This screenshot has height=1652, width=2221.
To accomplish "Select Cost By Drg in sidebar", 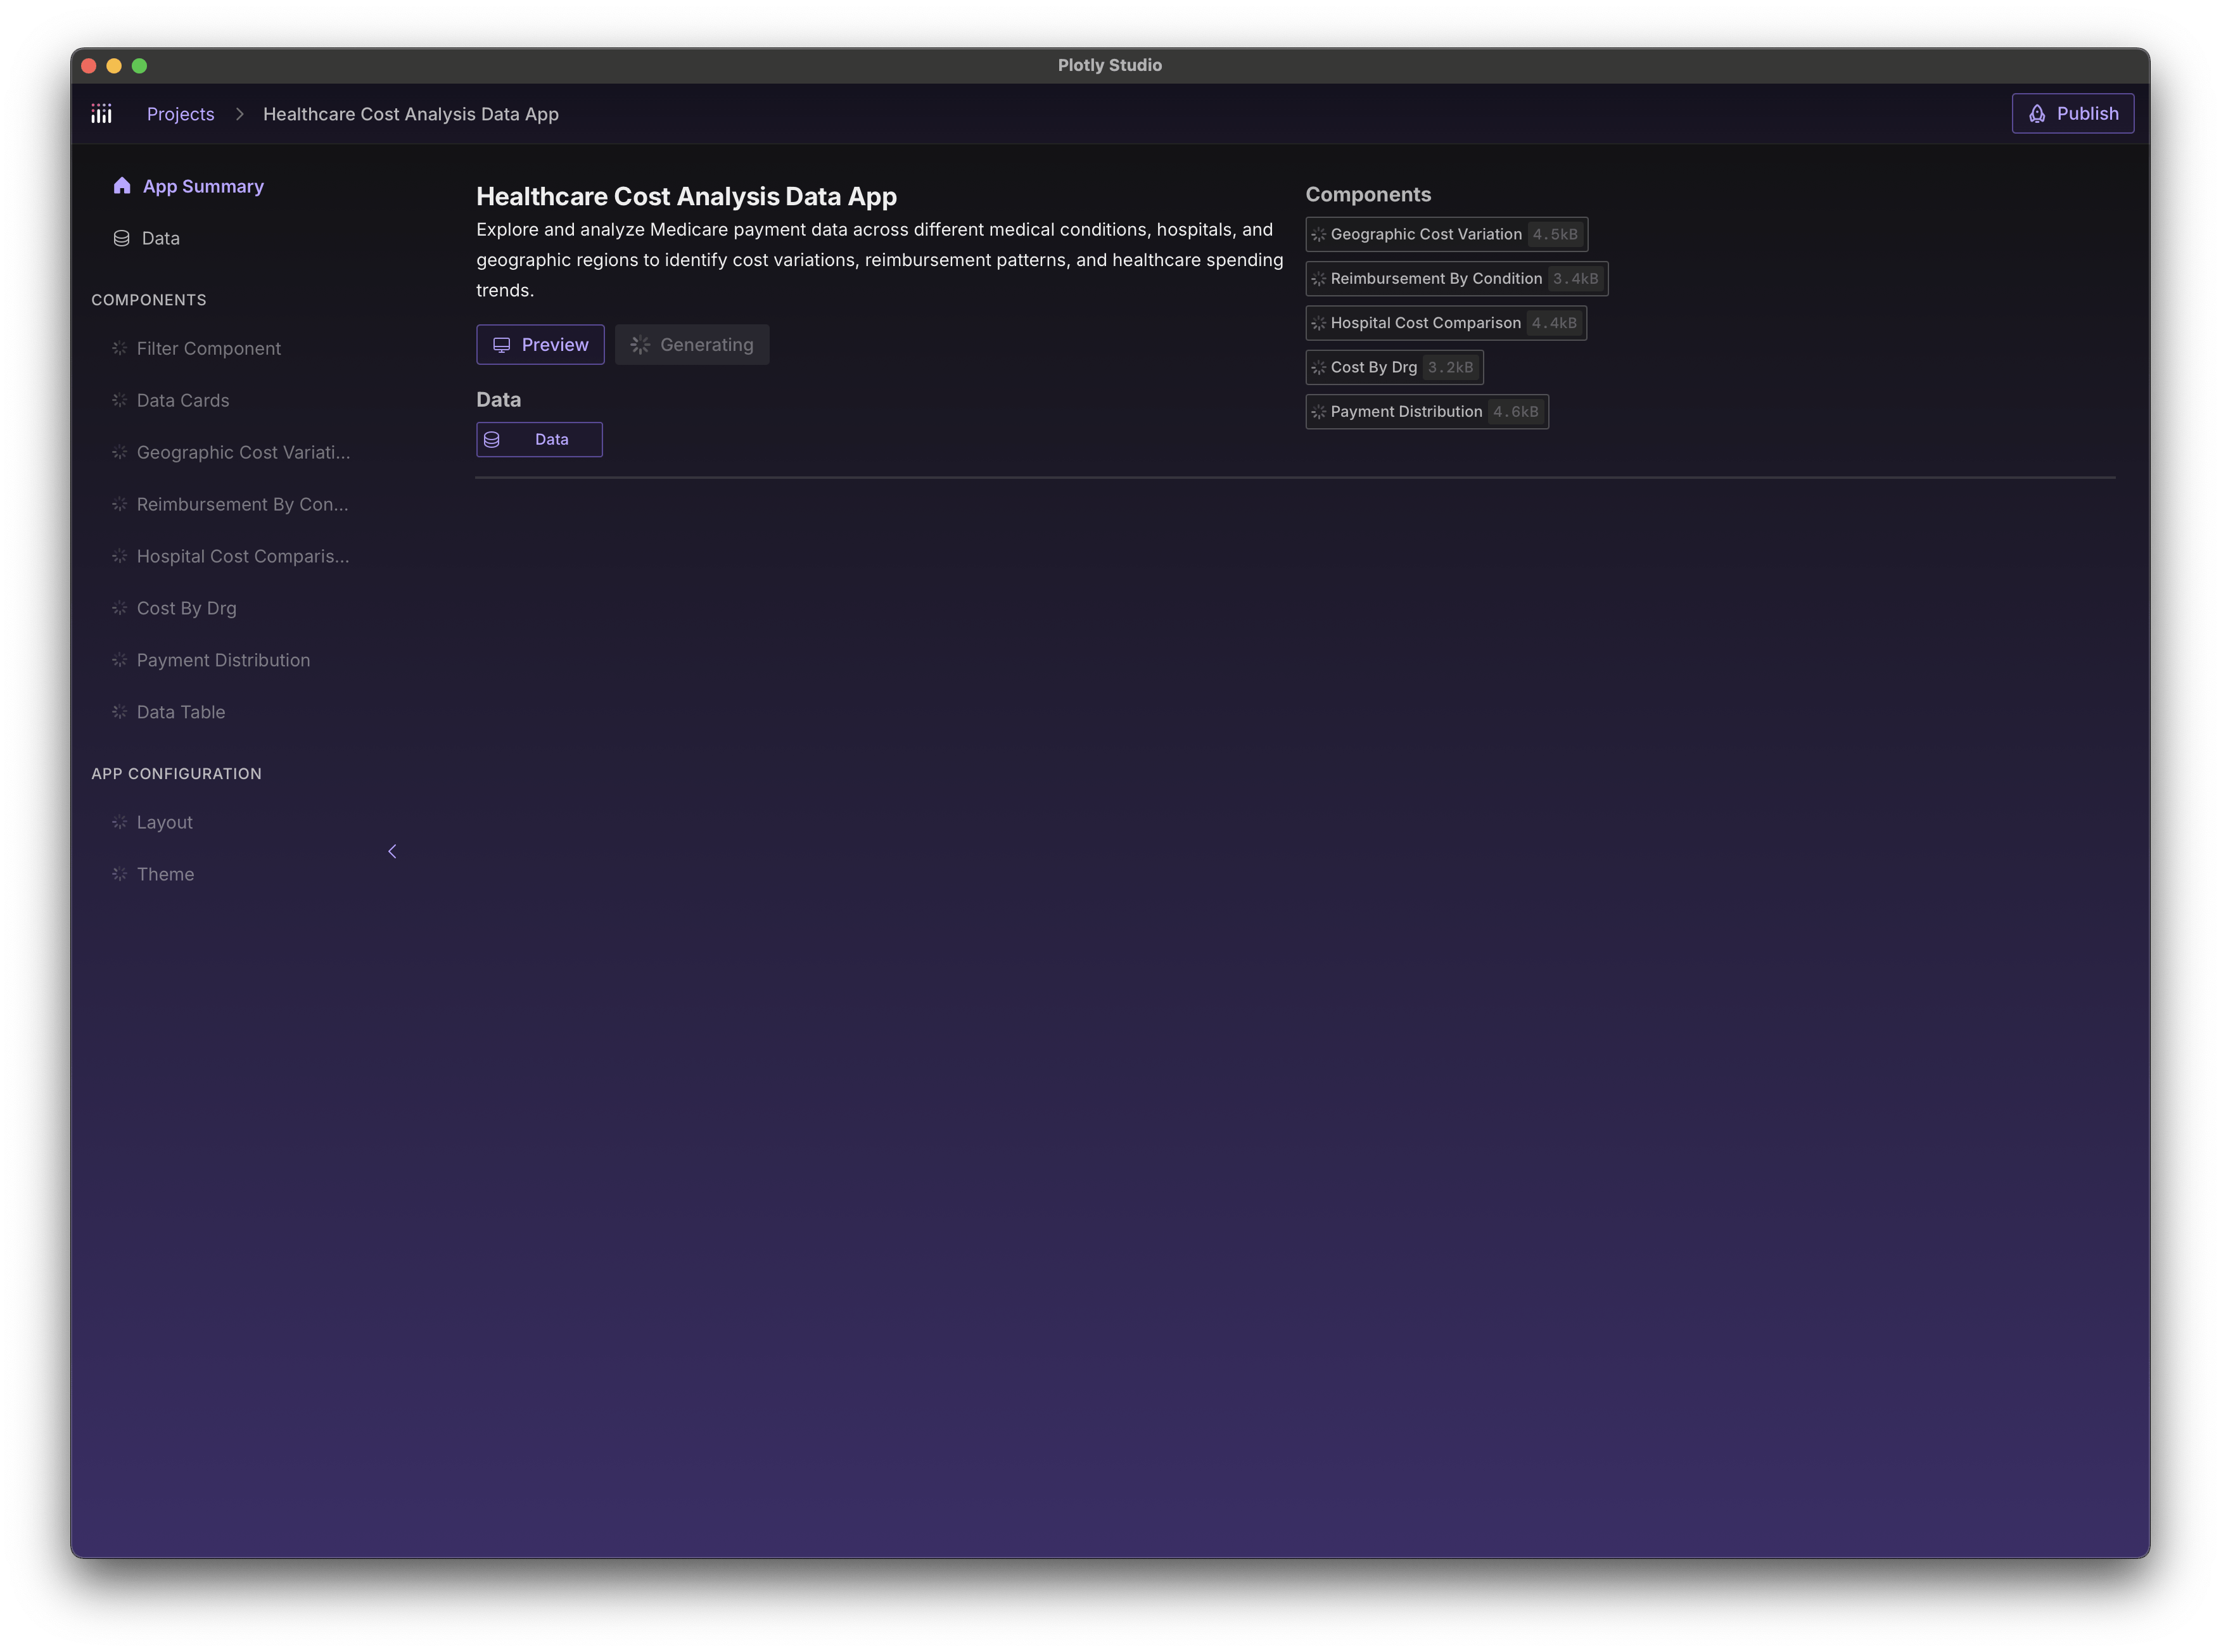I will [186, 608].
